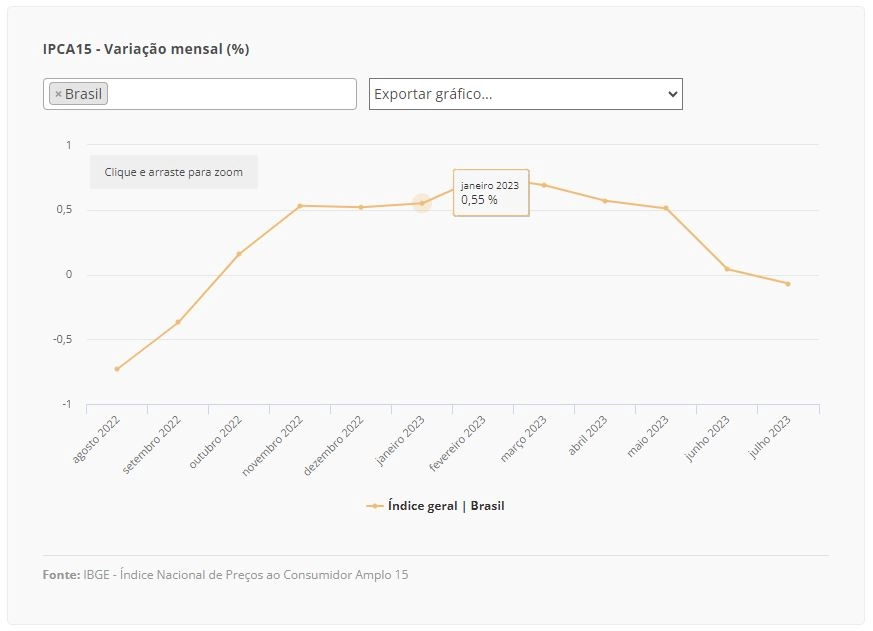873x631 pixels.
Task: Select the agosto 2022 data point
Action: 117,369
